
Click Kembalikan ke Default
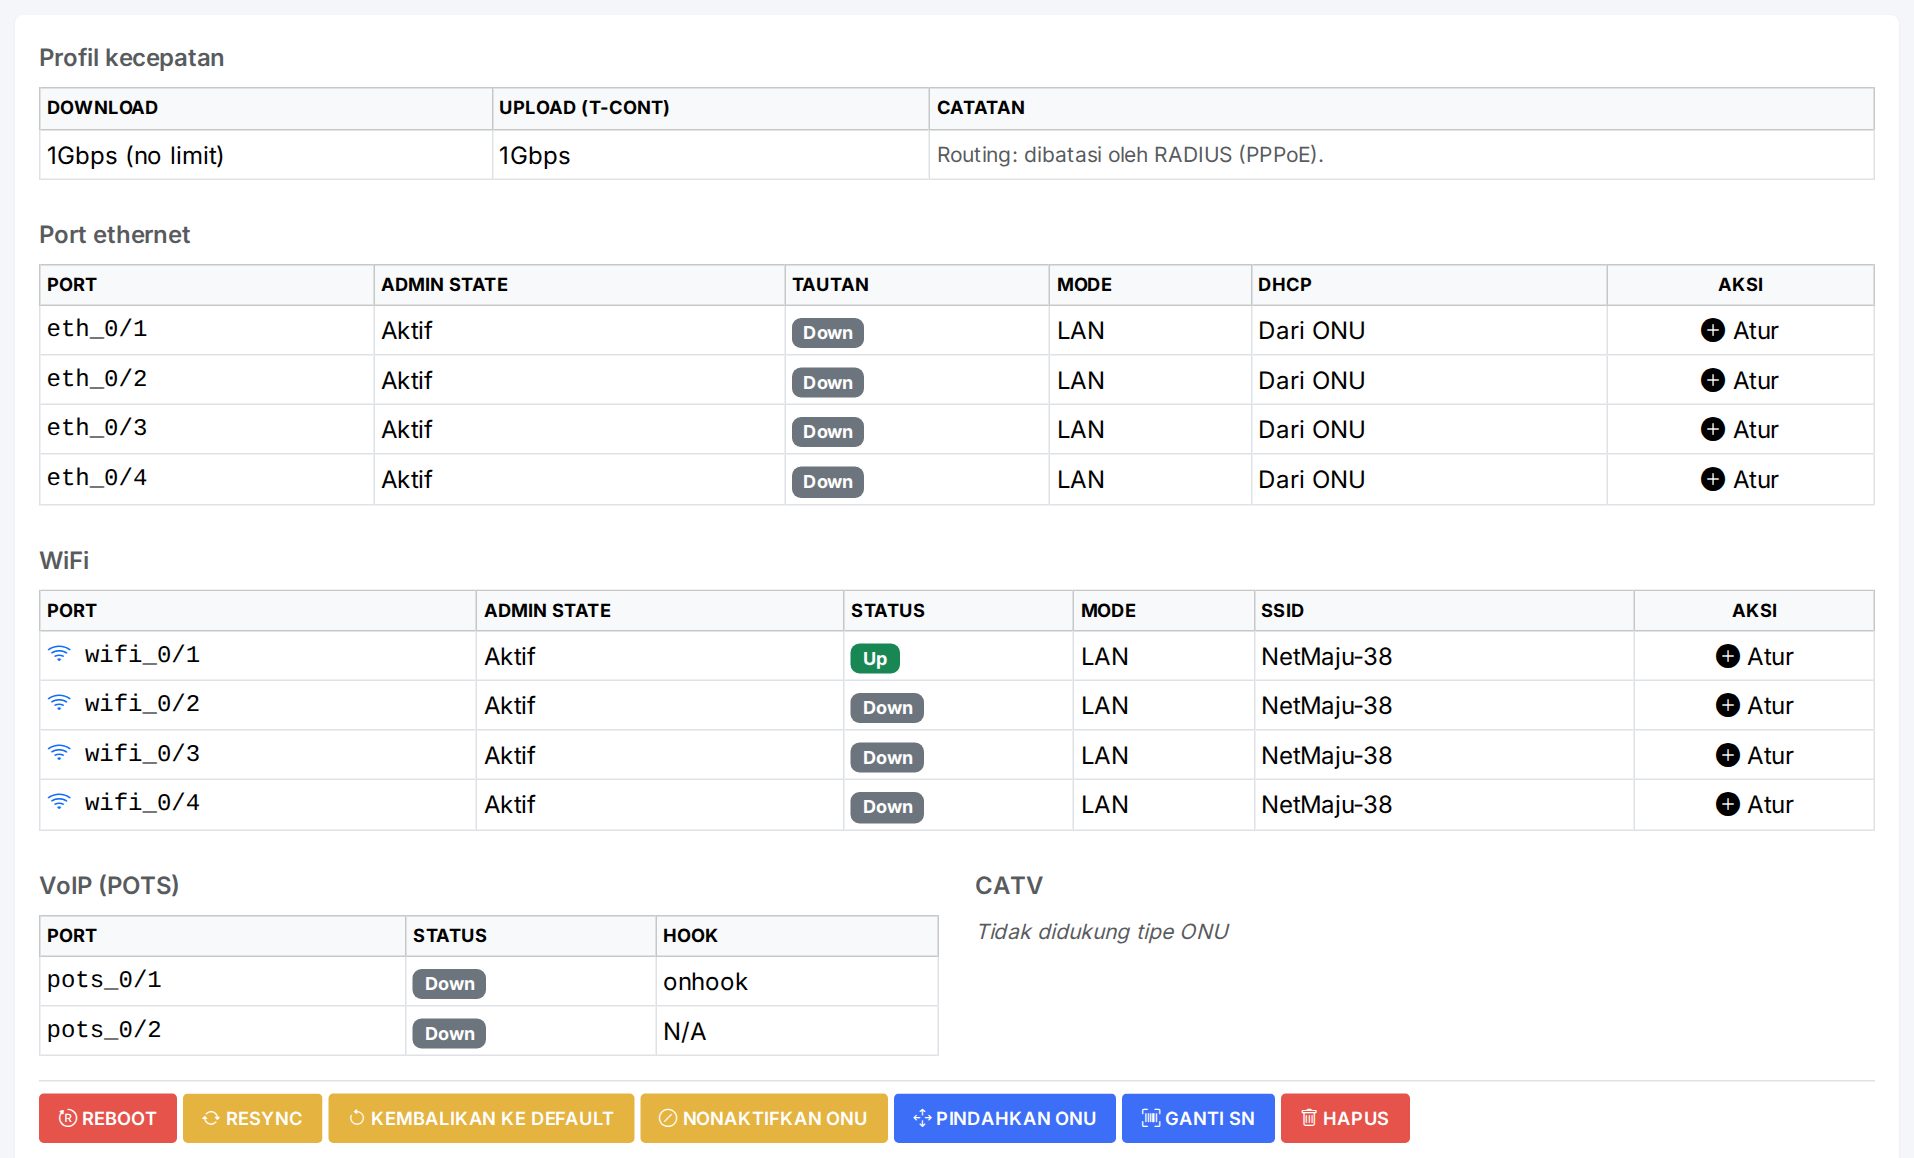(x=481, y=1118)
